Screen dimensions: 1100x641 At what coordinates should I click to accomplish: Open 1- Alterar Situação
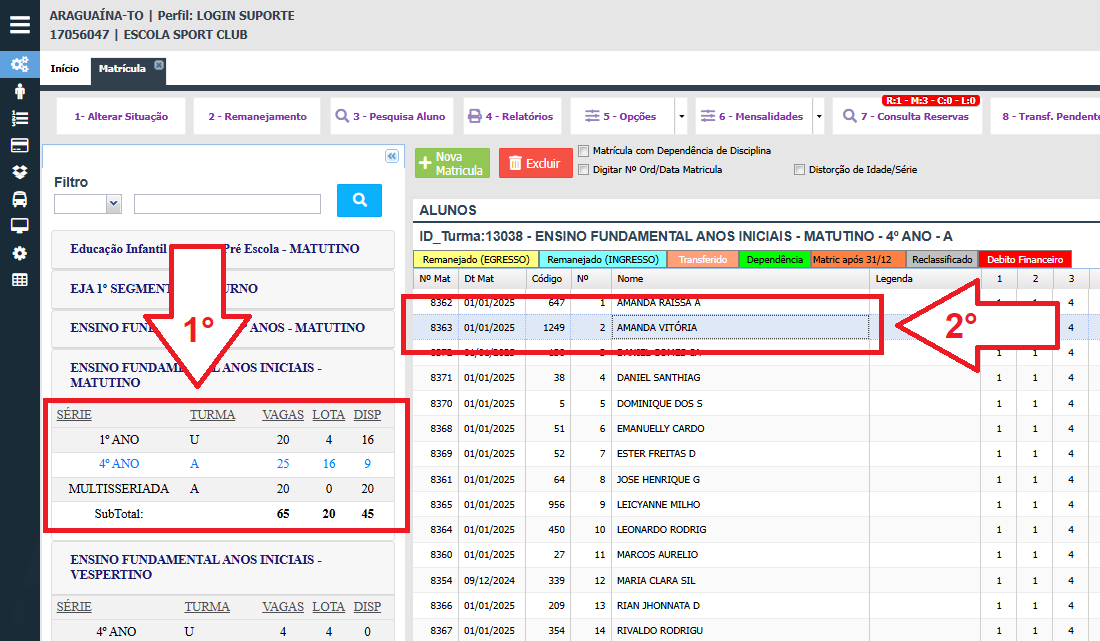coord(121,116)
